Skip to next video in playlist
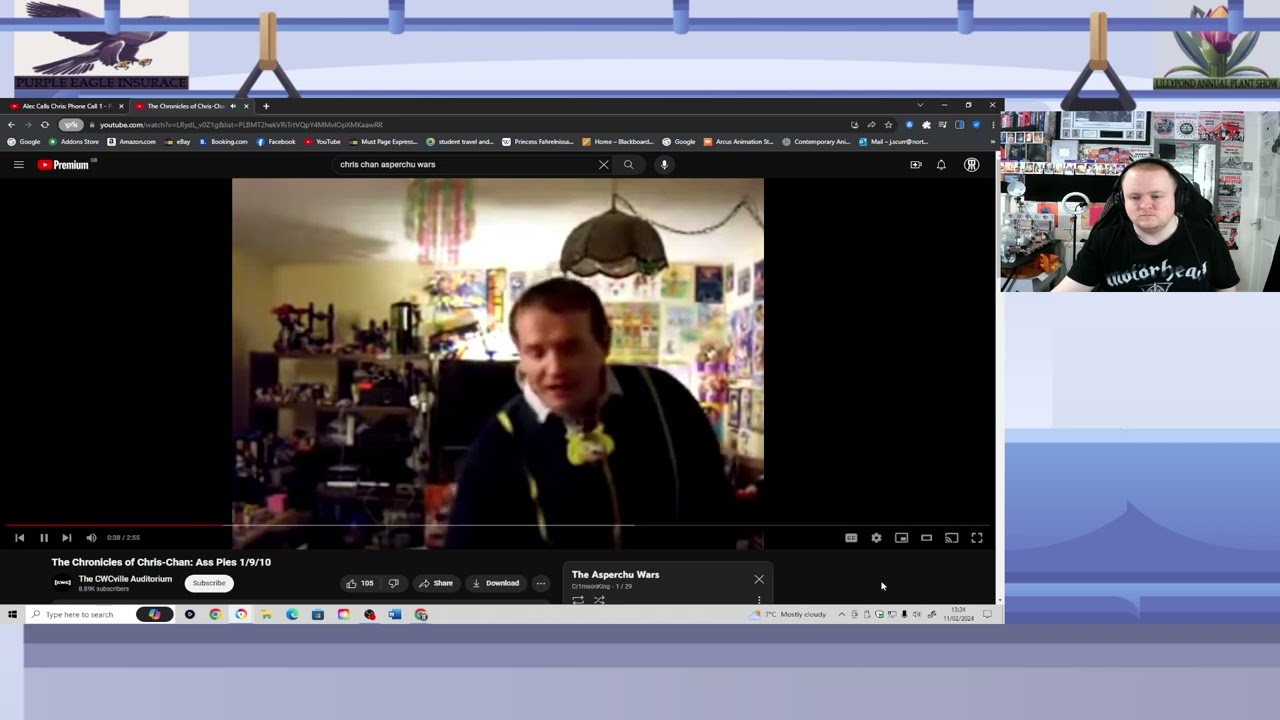 [x=67, y=538]
